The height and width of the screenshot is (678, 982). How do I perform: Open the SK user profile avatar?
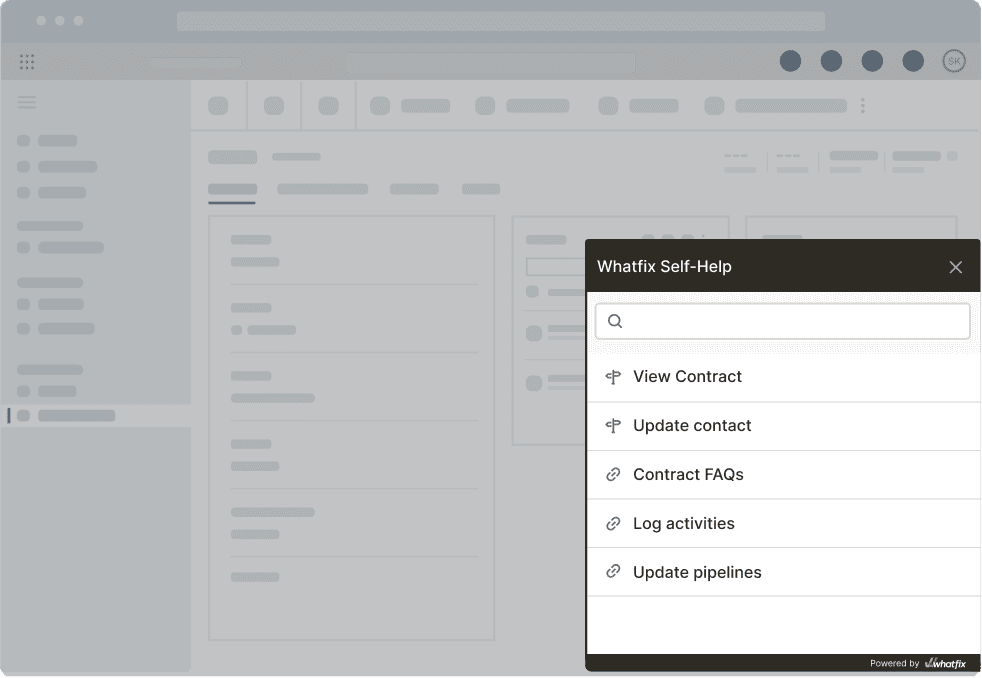coord(953,62)
